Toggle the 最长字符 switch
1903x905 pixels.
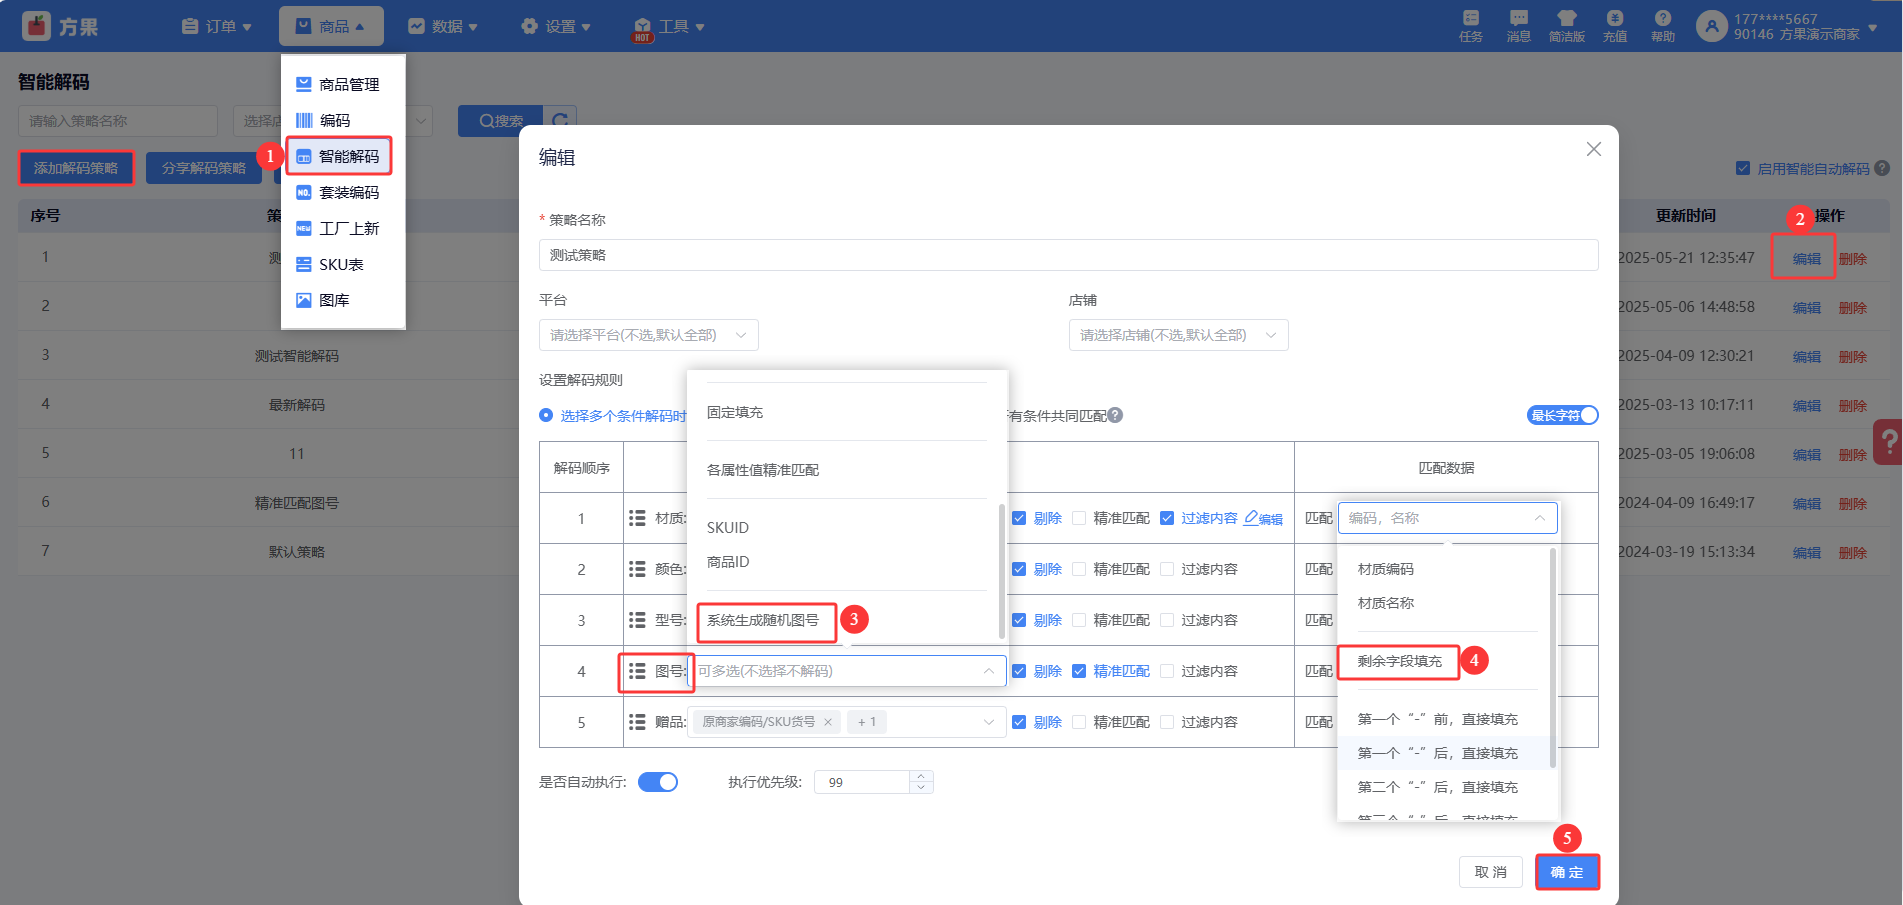click(x=1562, y=415)
